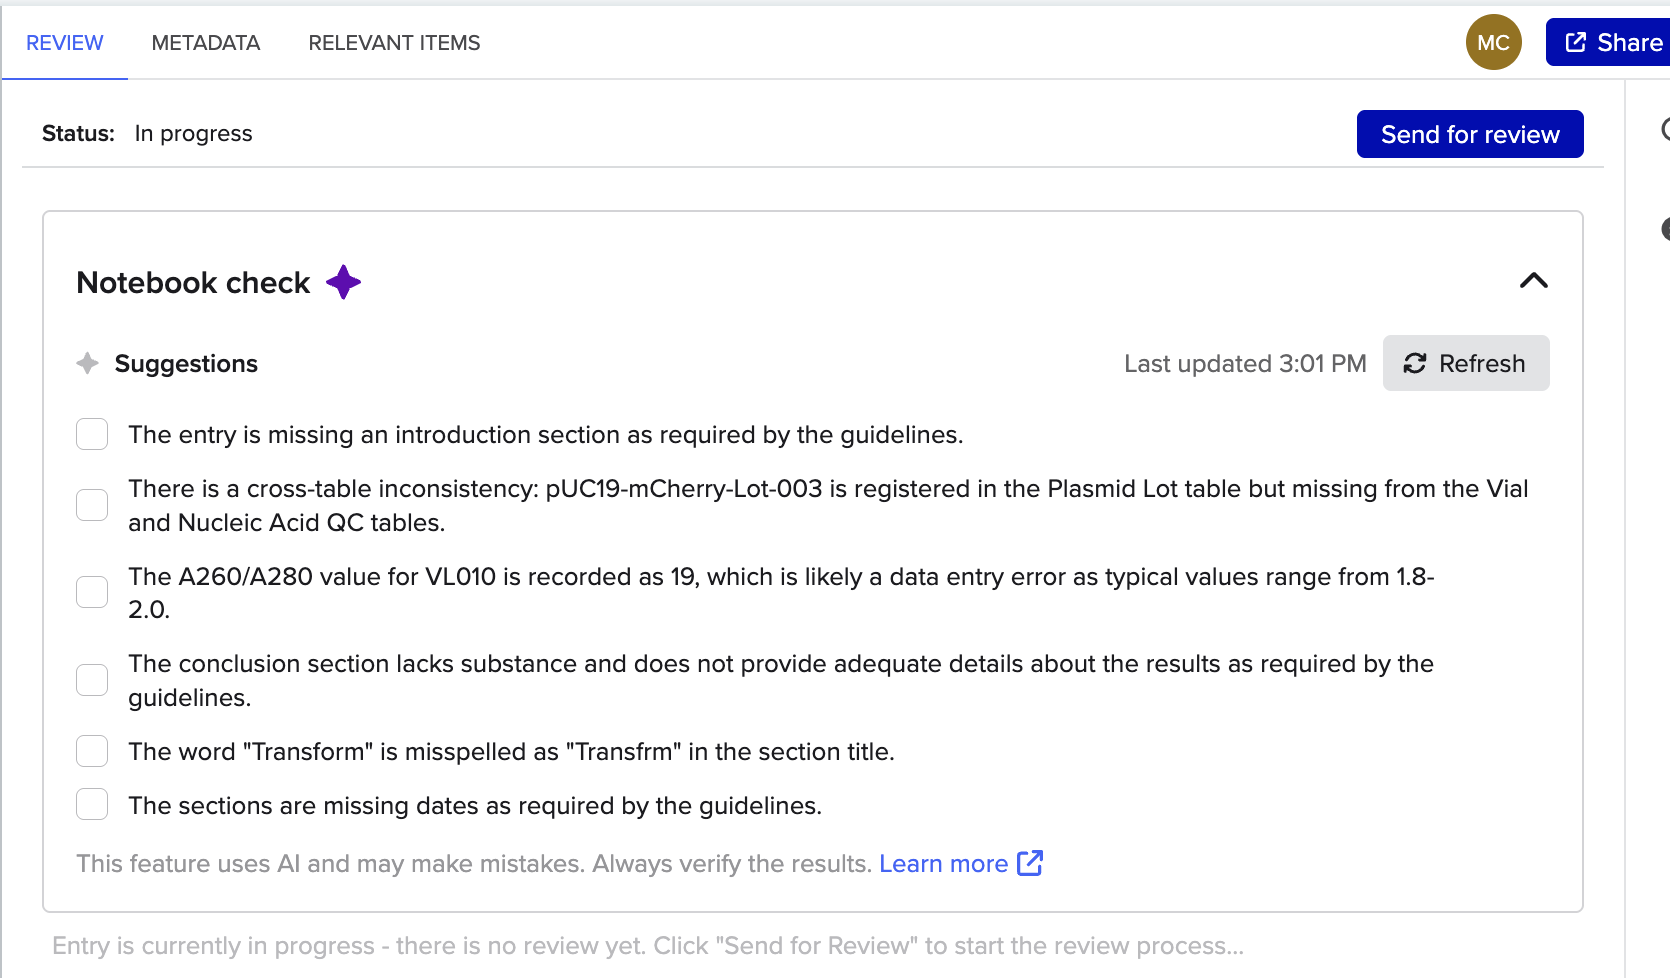Click the external link icon after Learn more
Viewport: 1670px width, 978px height.
click(x=1030, y=863)
